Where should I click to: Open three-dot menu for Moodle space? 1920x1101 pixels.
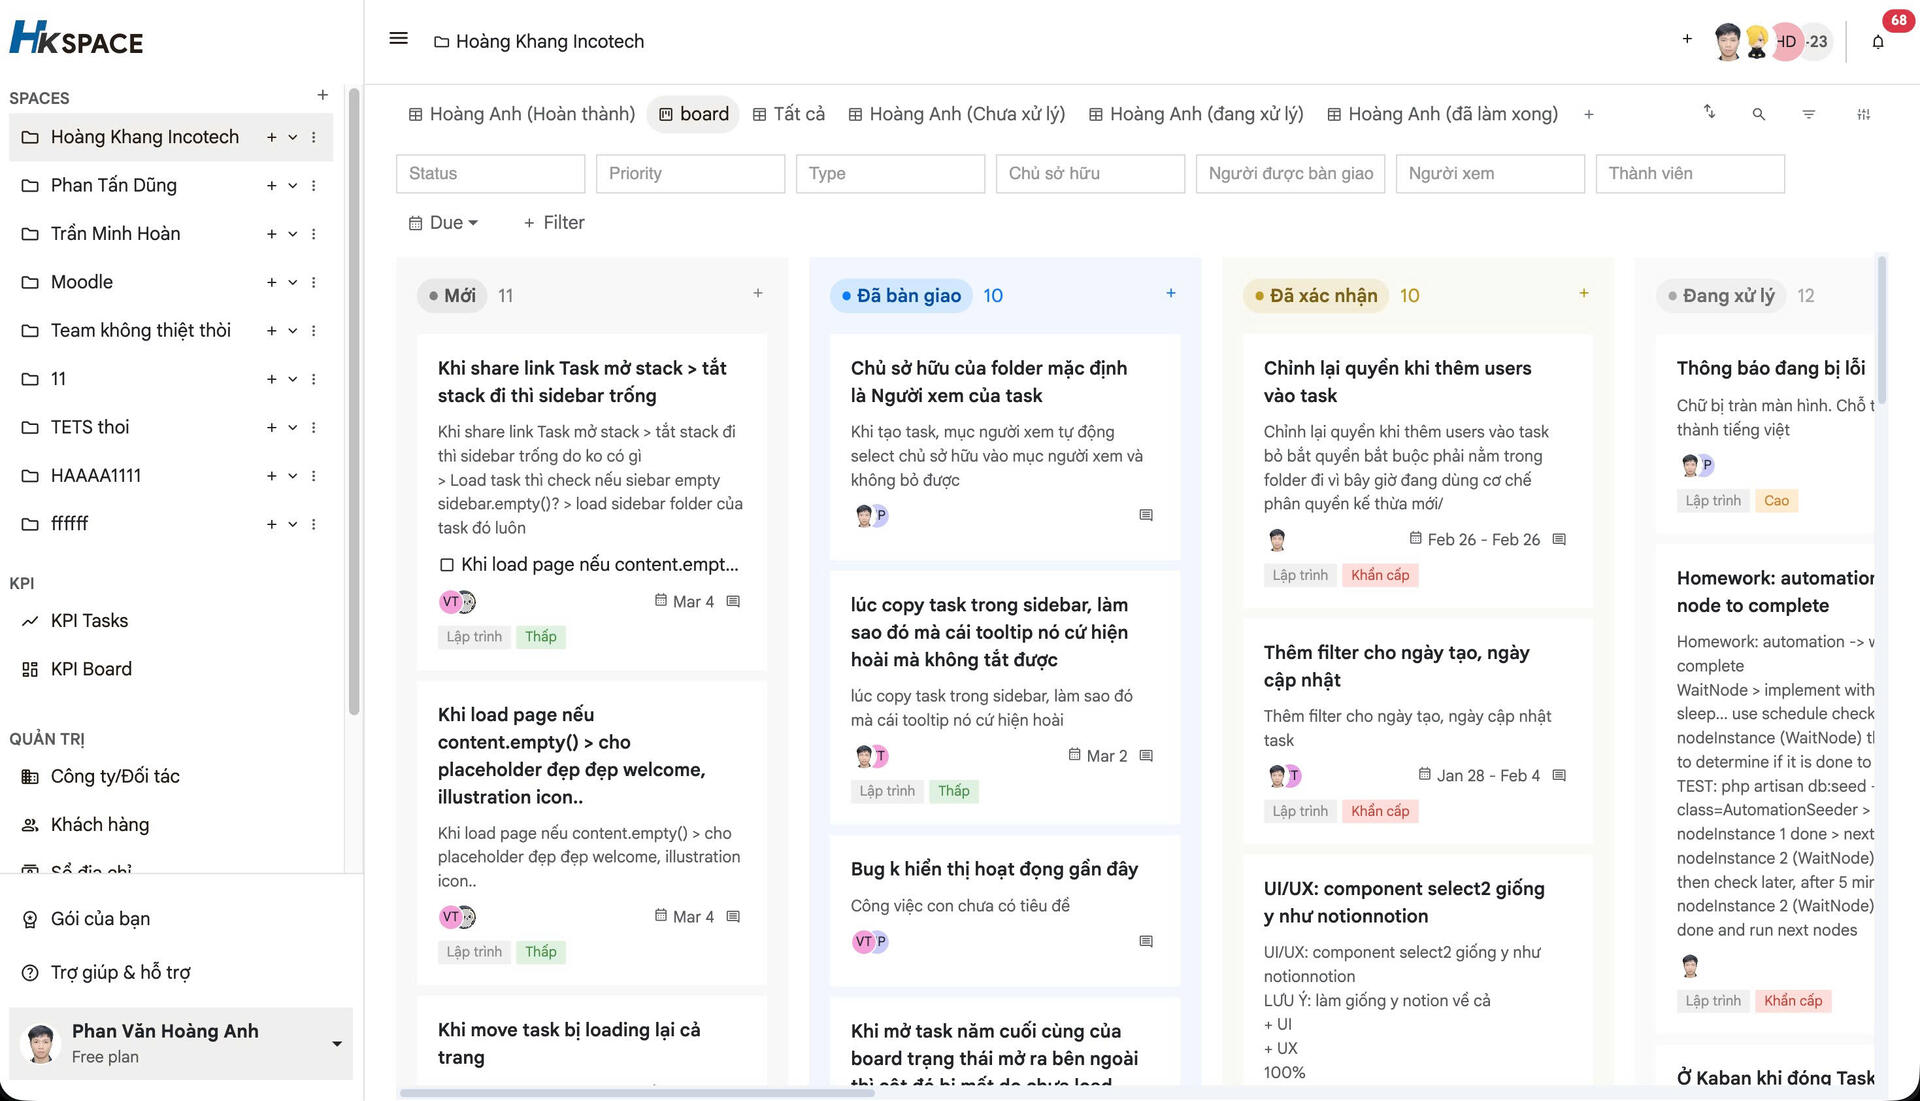314,282
